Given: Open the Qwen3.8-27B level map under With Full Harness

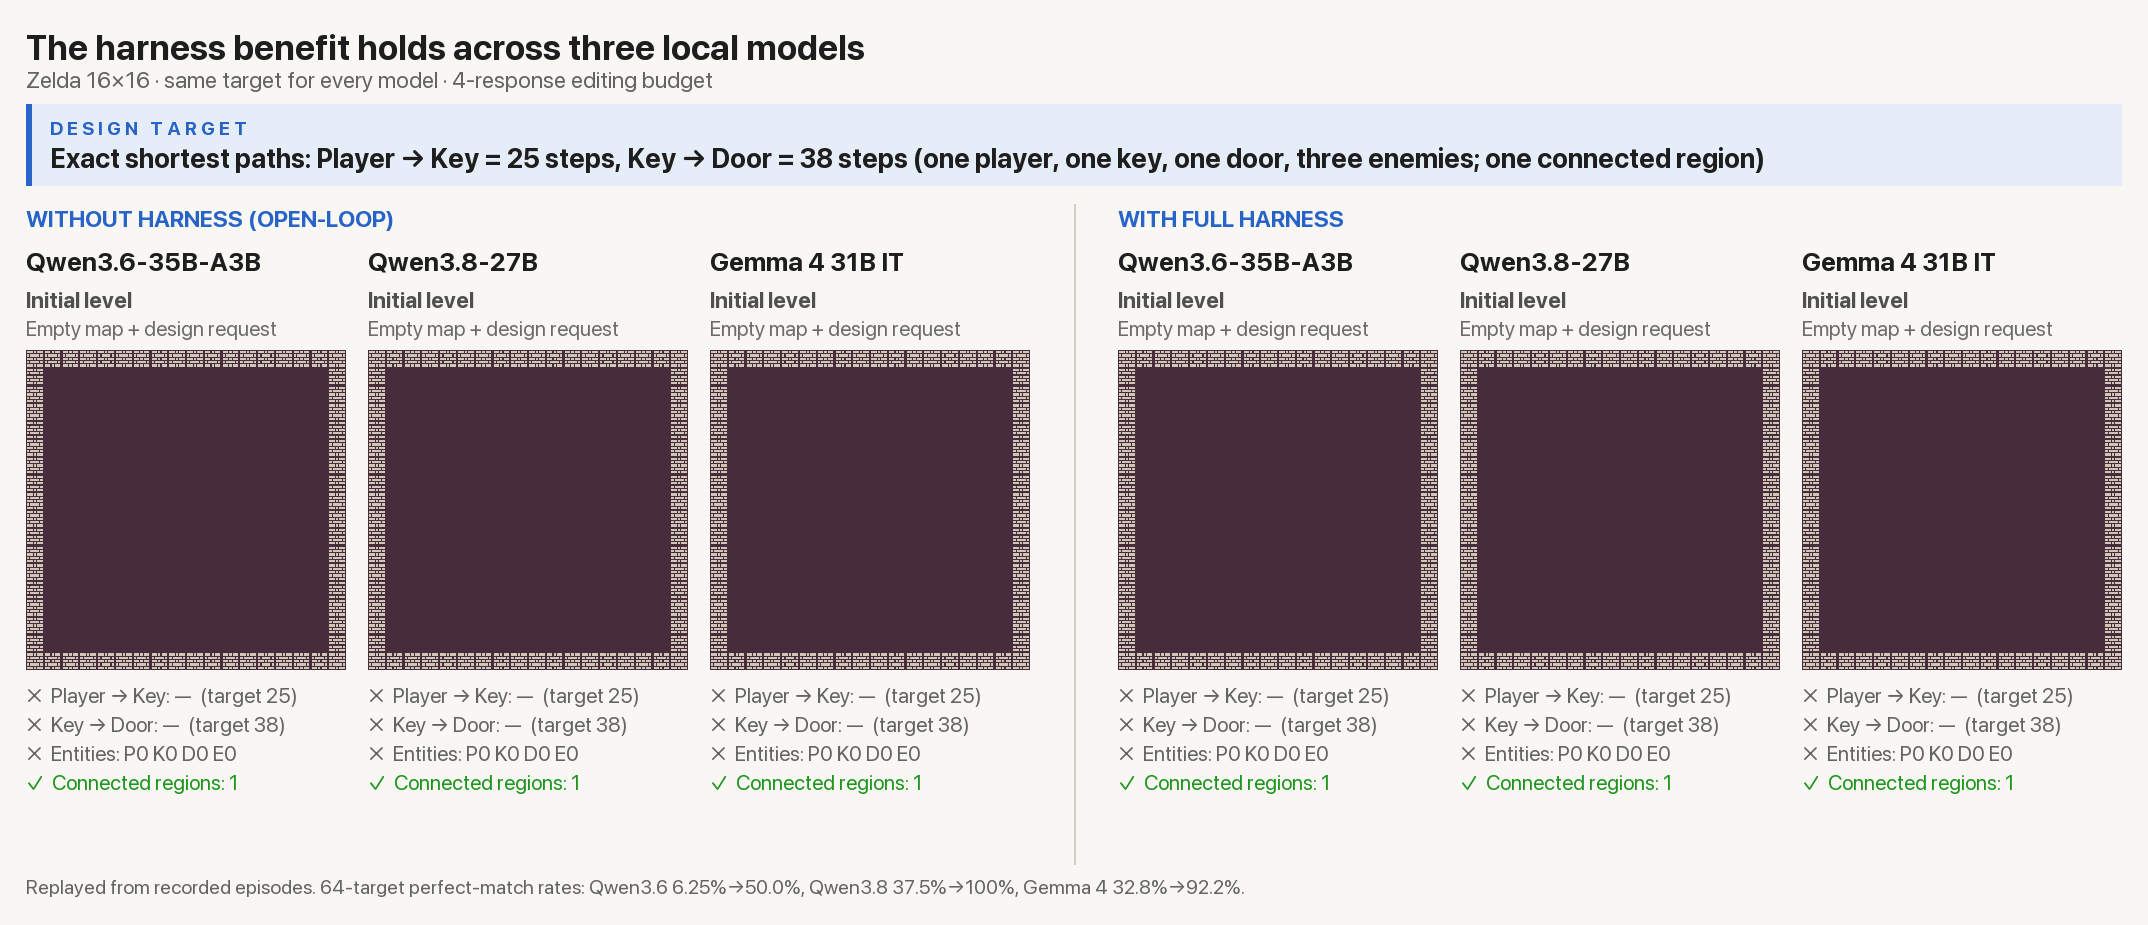Looking at the screenshot, I should click(x=1620, y=510).
